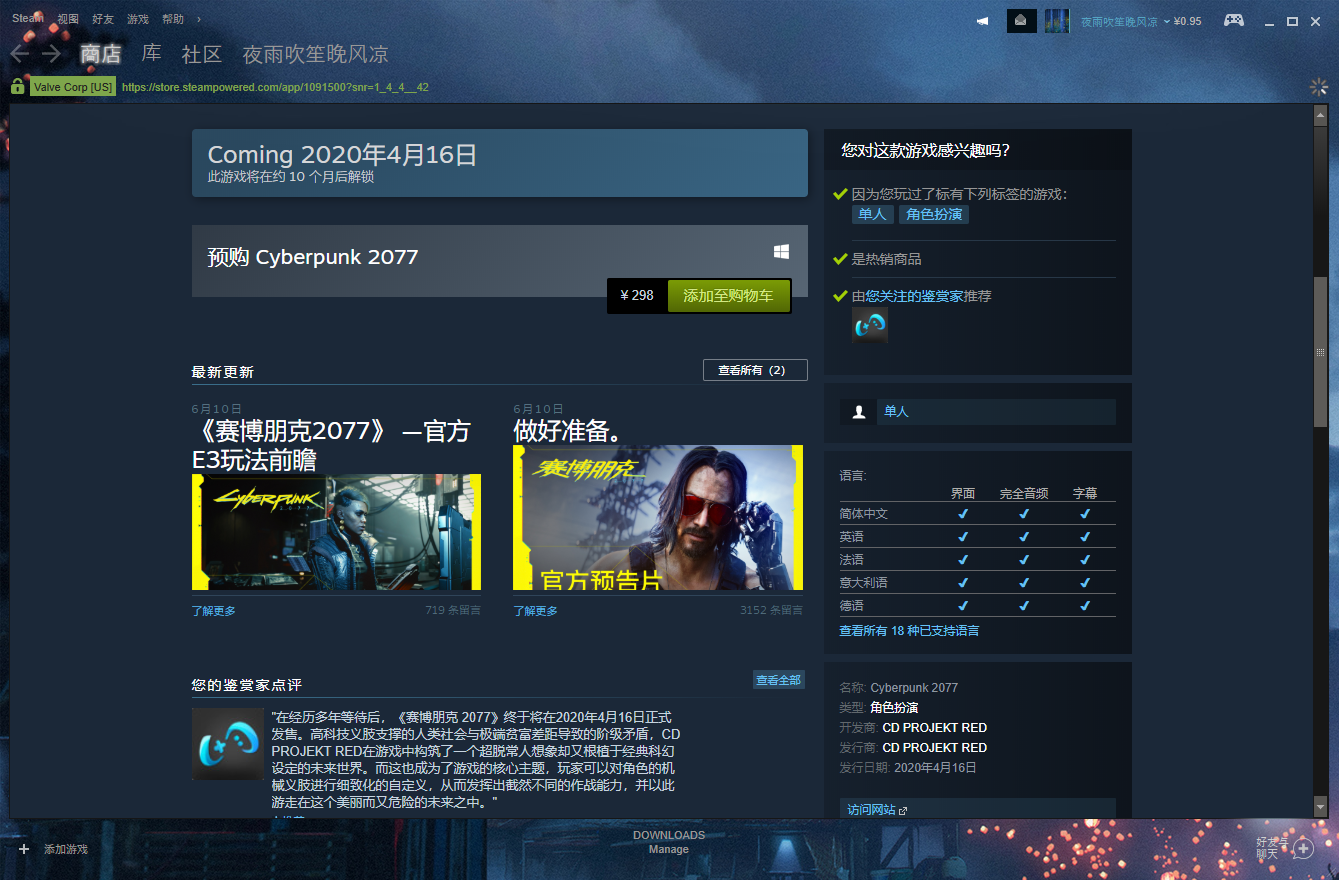Click 查看所有 (2) updates button

click(x=755, y=370)
